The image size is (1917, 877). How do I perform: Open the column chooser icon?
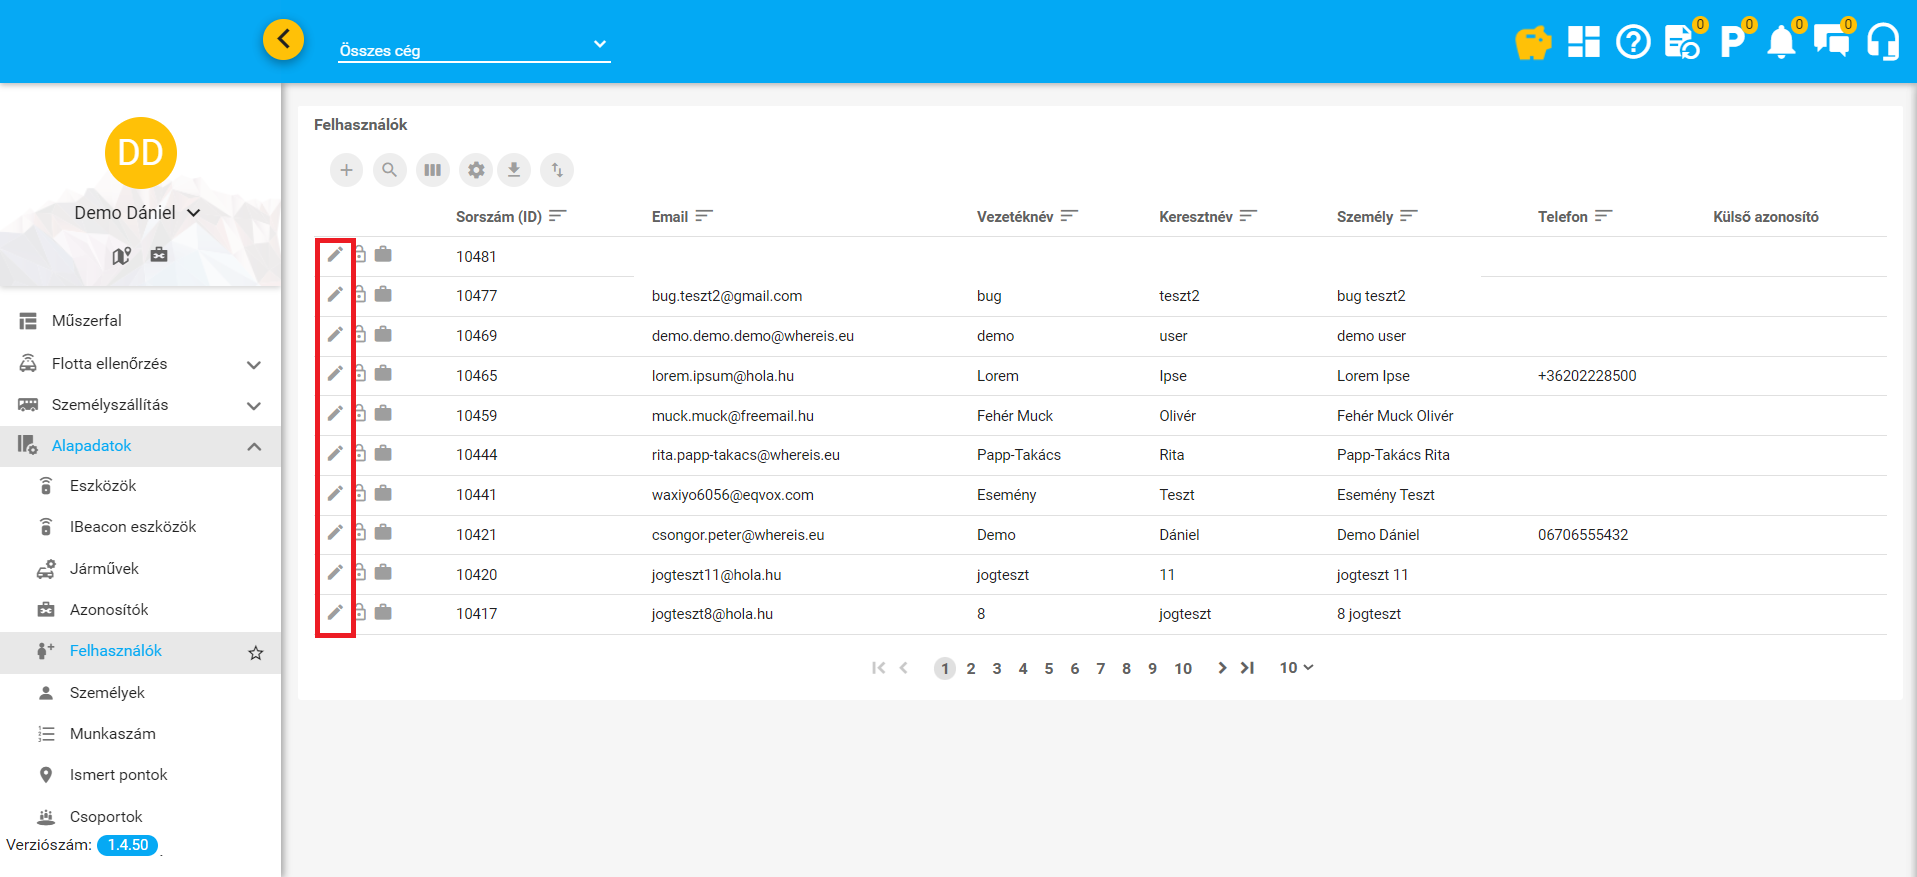click(x=432, y=170)
